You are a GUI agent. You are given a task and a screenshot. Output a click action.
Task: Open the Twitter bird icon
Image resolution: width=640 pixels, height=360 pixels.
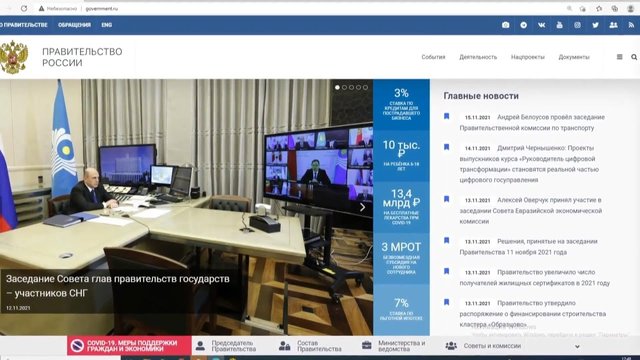[x=596, y=25]
